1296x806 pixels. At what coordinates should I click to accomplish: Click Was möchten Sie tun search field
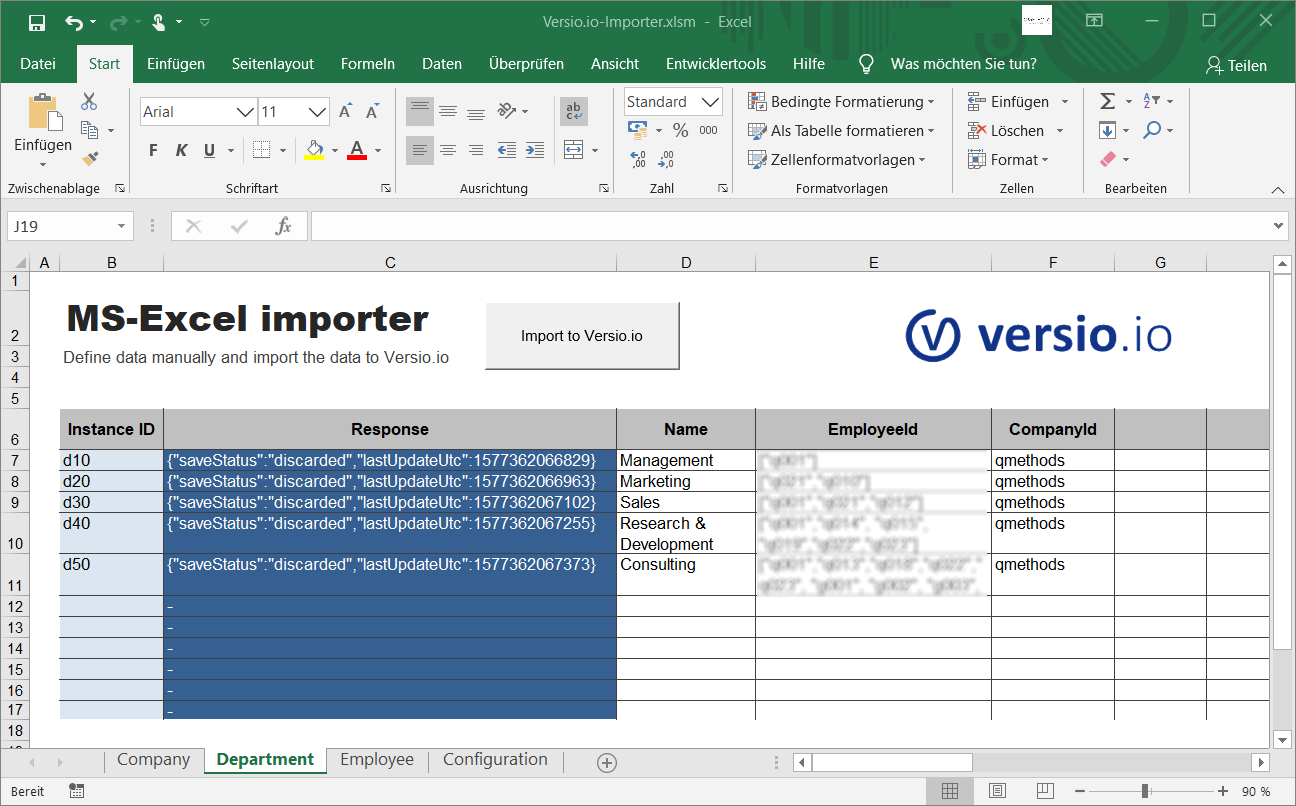coord(963,64)
